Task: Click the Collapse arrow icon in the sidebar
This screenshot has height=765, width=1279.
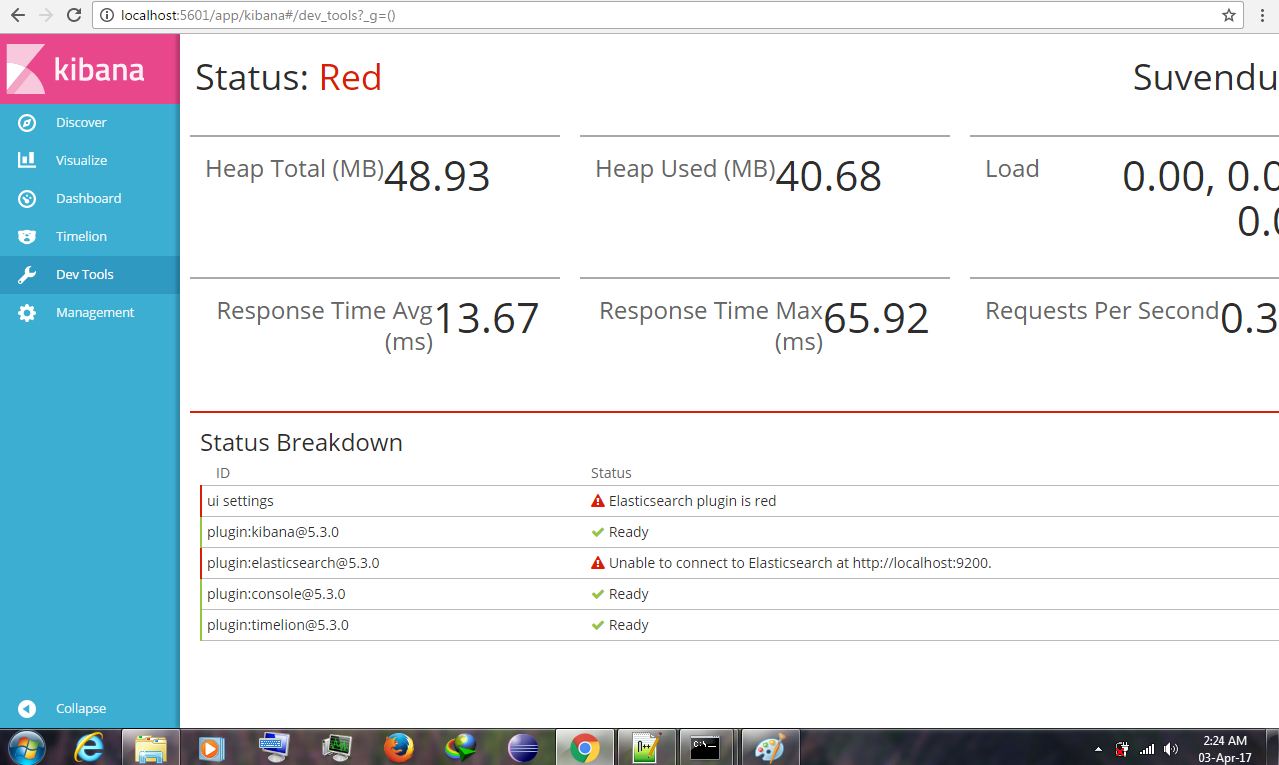Action: (27, 708)
